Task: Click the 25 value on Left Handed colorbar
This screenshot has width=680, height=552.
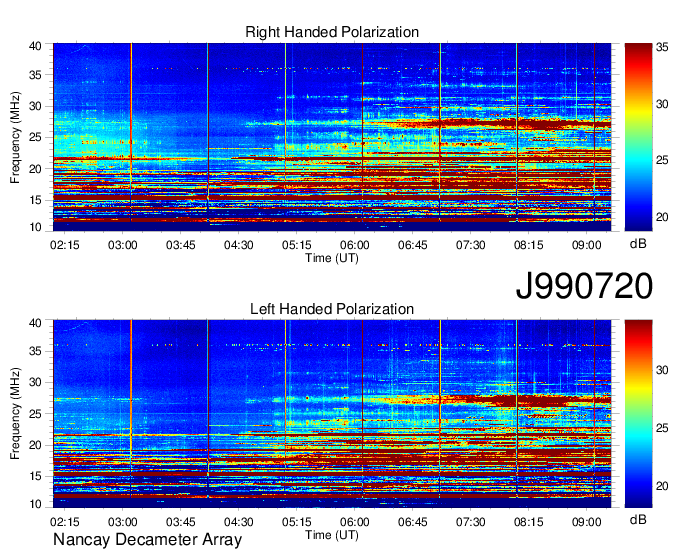Action: [662, 428]
